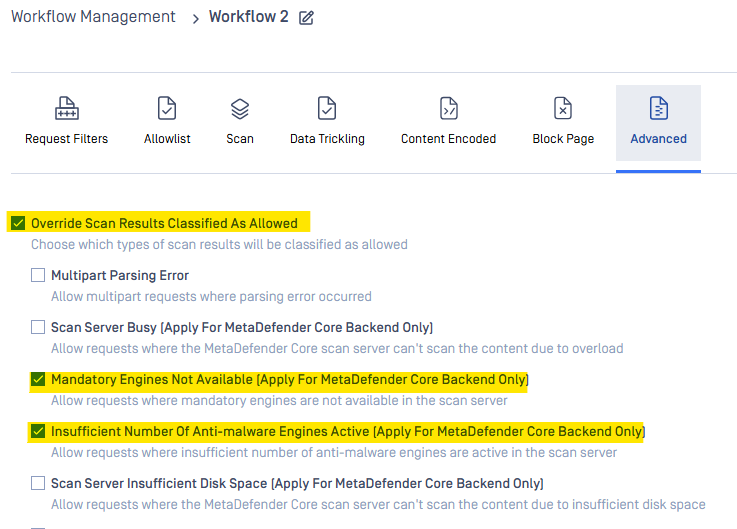Check Scan Server Insufficient Disk Space
The height and width of the screenshot is (529, 737).
38,483
